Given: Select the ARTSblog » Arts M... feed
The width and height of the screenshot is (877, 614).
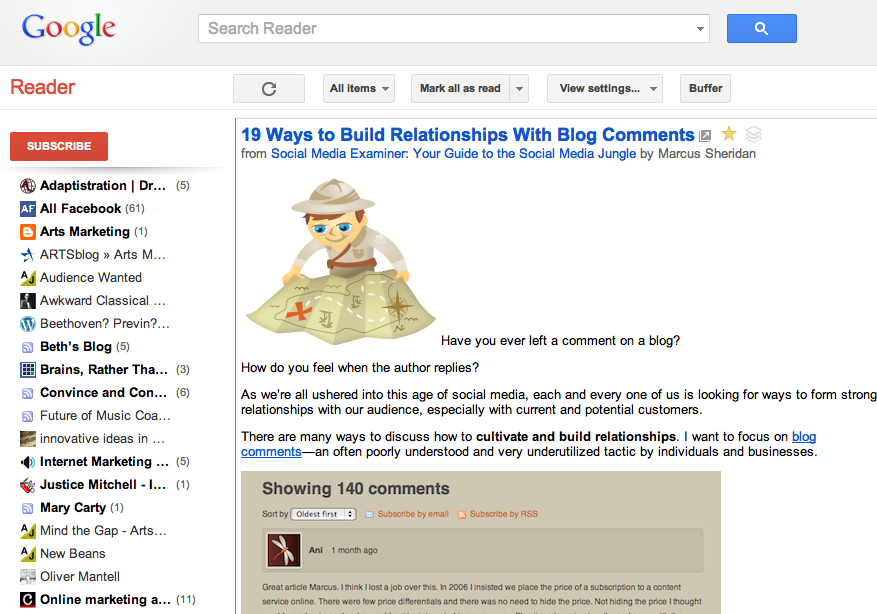Looking at the screenshot, I should tap(103, 255).
